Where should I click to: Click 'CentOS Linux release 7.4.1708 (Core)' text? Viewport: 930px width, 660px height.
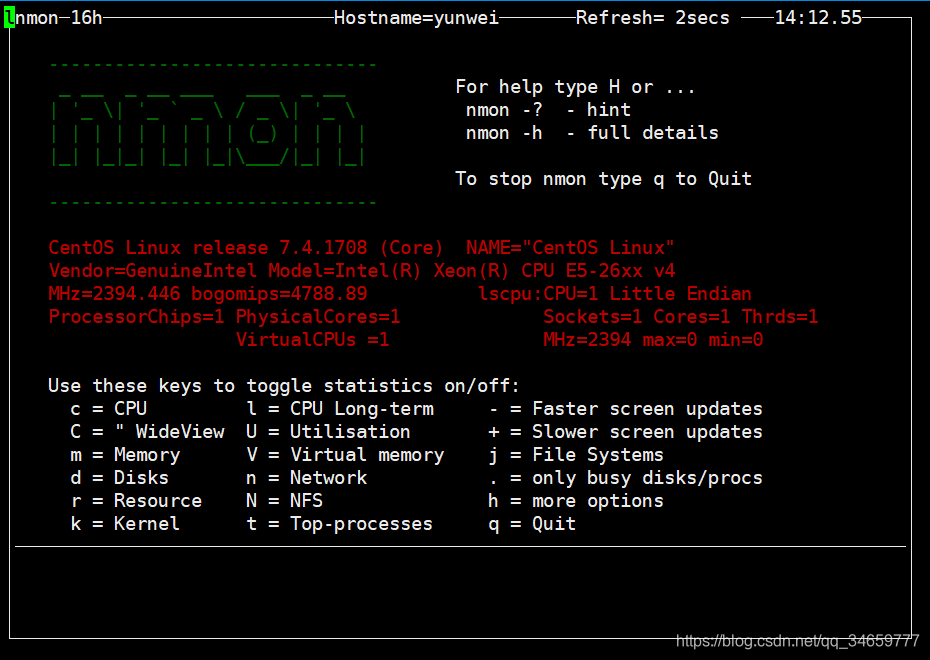coord(246,248)
